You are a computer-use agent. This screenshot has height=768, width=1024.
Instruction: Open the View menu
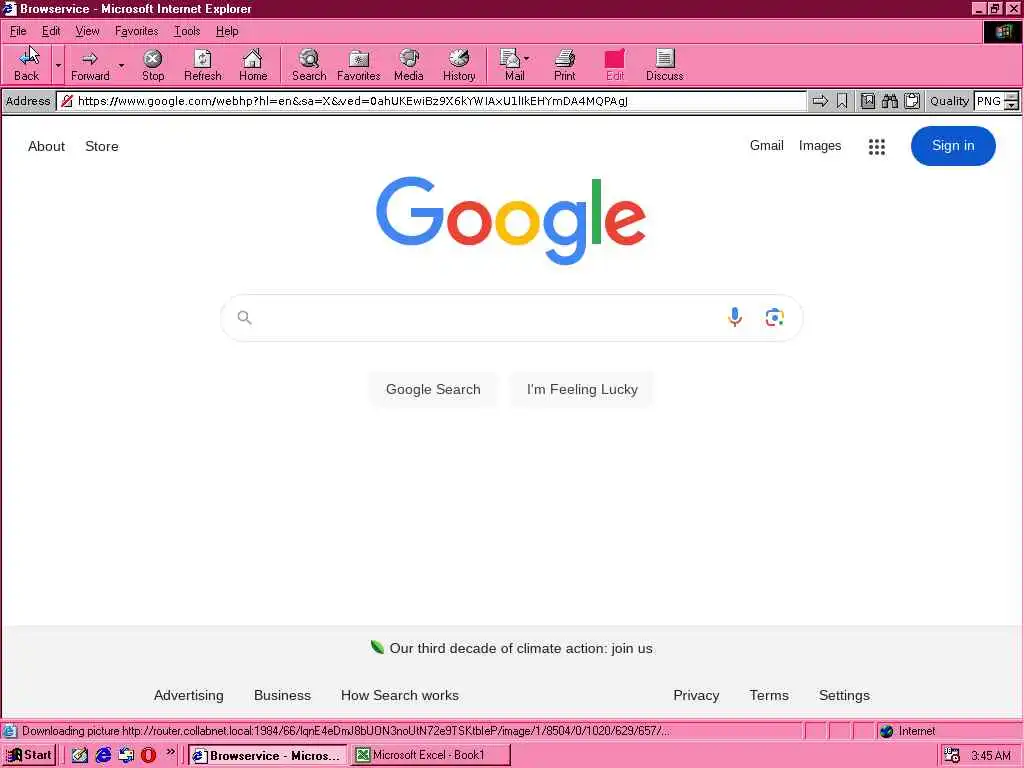(x=87, y=31)
